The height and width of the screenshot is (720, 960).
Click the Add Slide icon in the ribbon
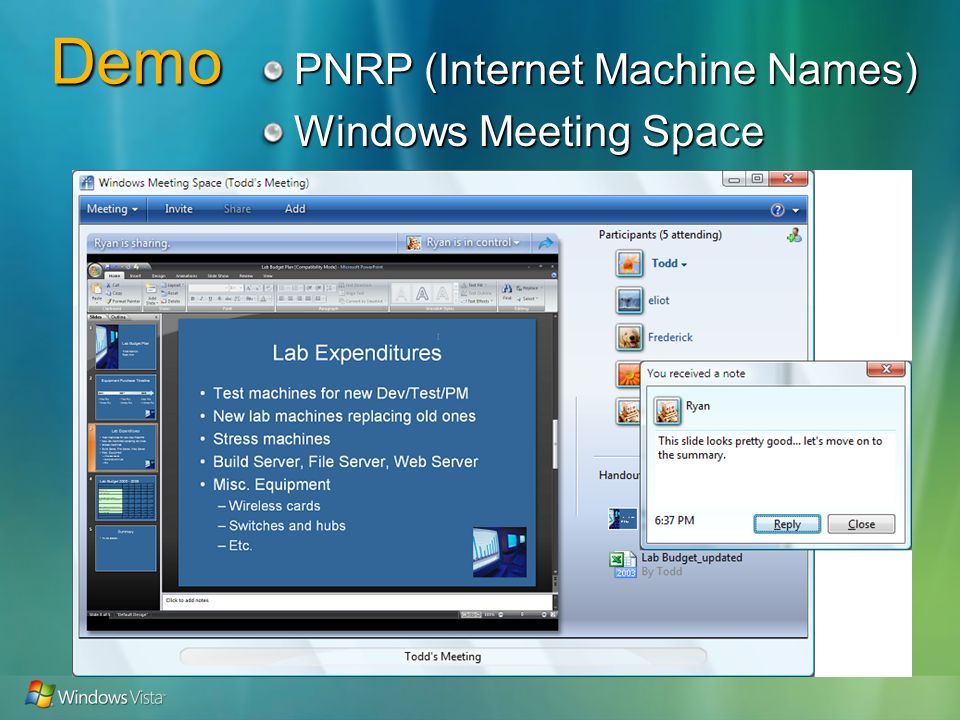pos(151,288)
